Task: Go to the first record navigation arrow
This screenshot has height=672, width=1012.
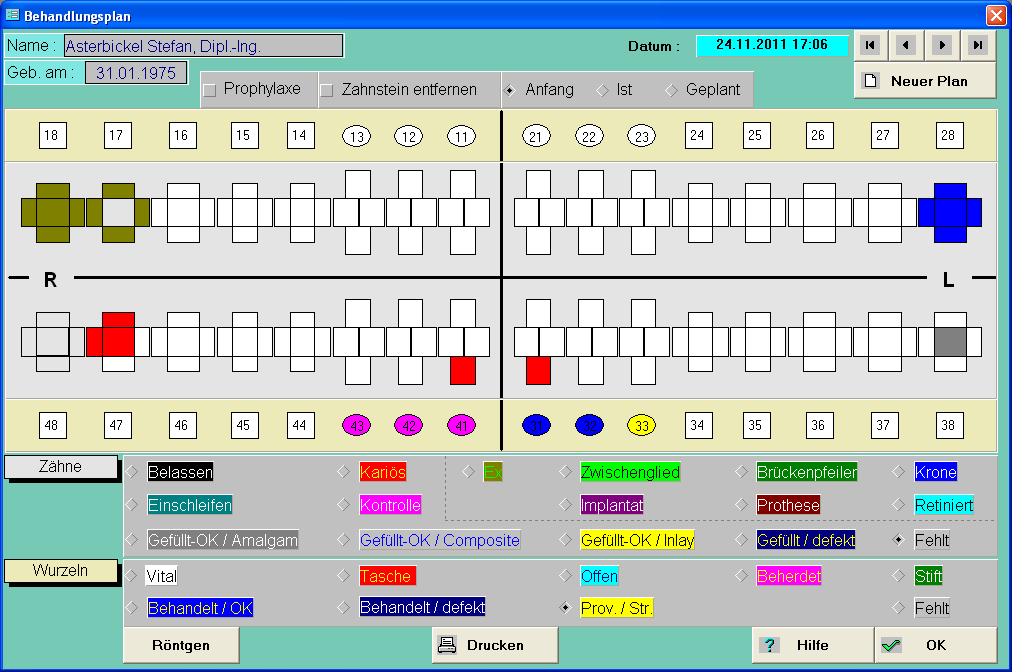Action: click(x=871, y=45)
